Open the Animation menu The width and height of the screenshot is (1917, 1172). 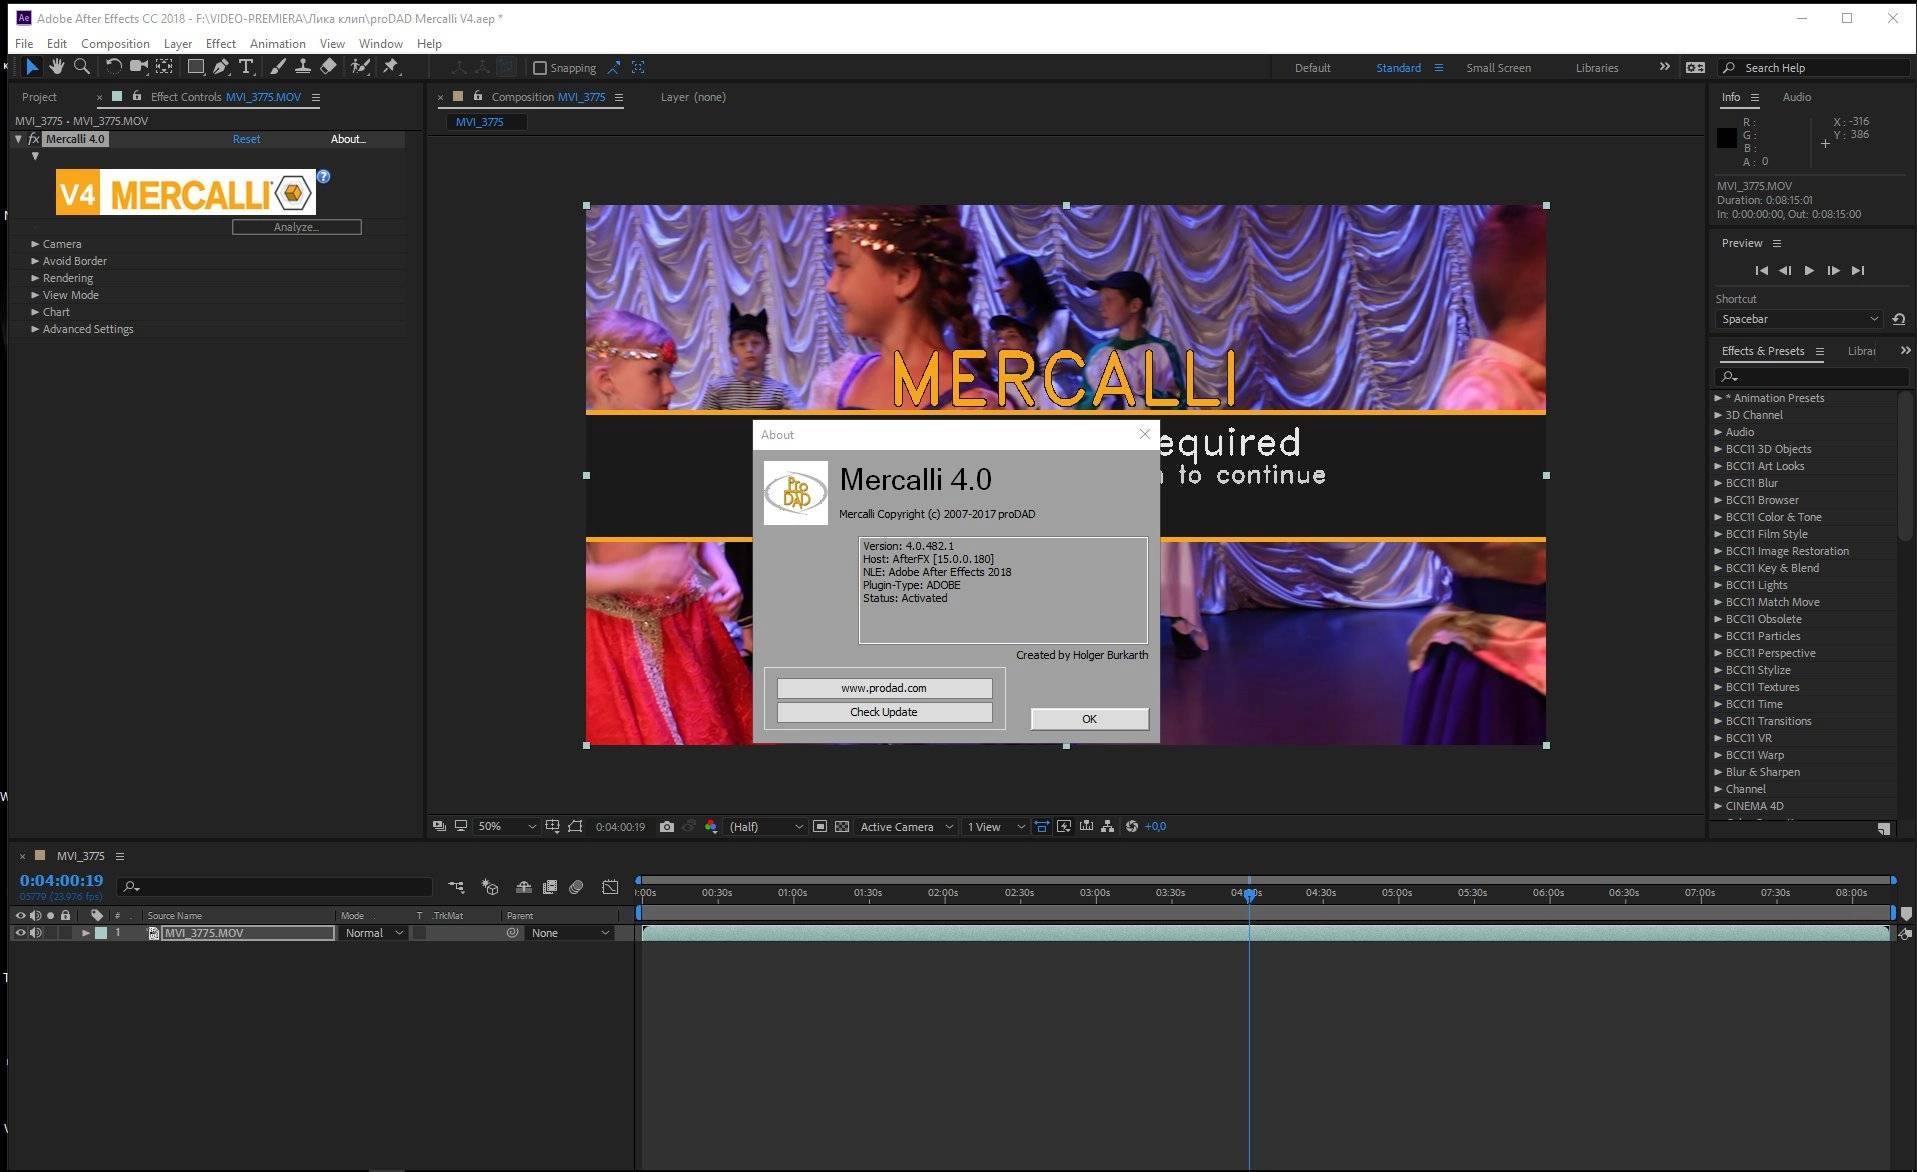coord(278,44)
